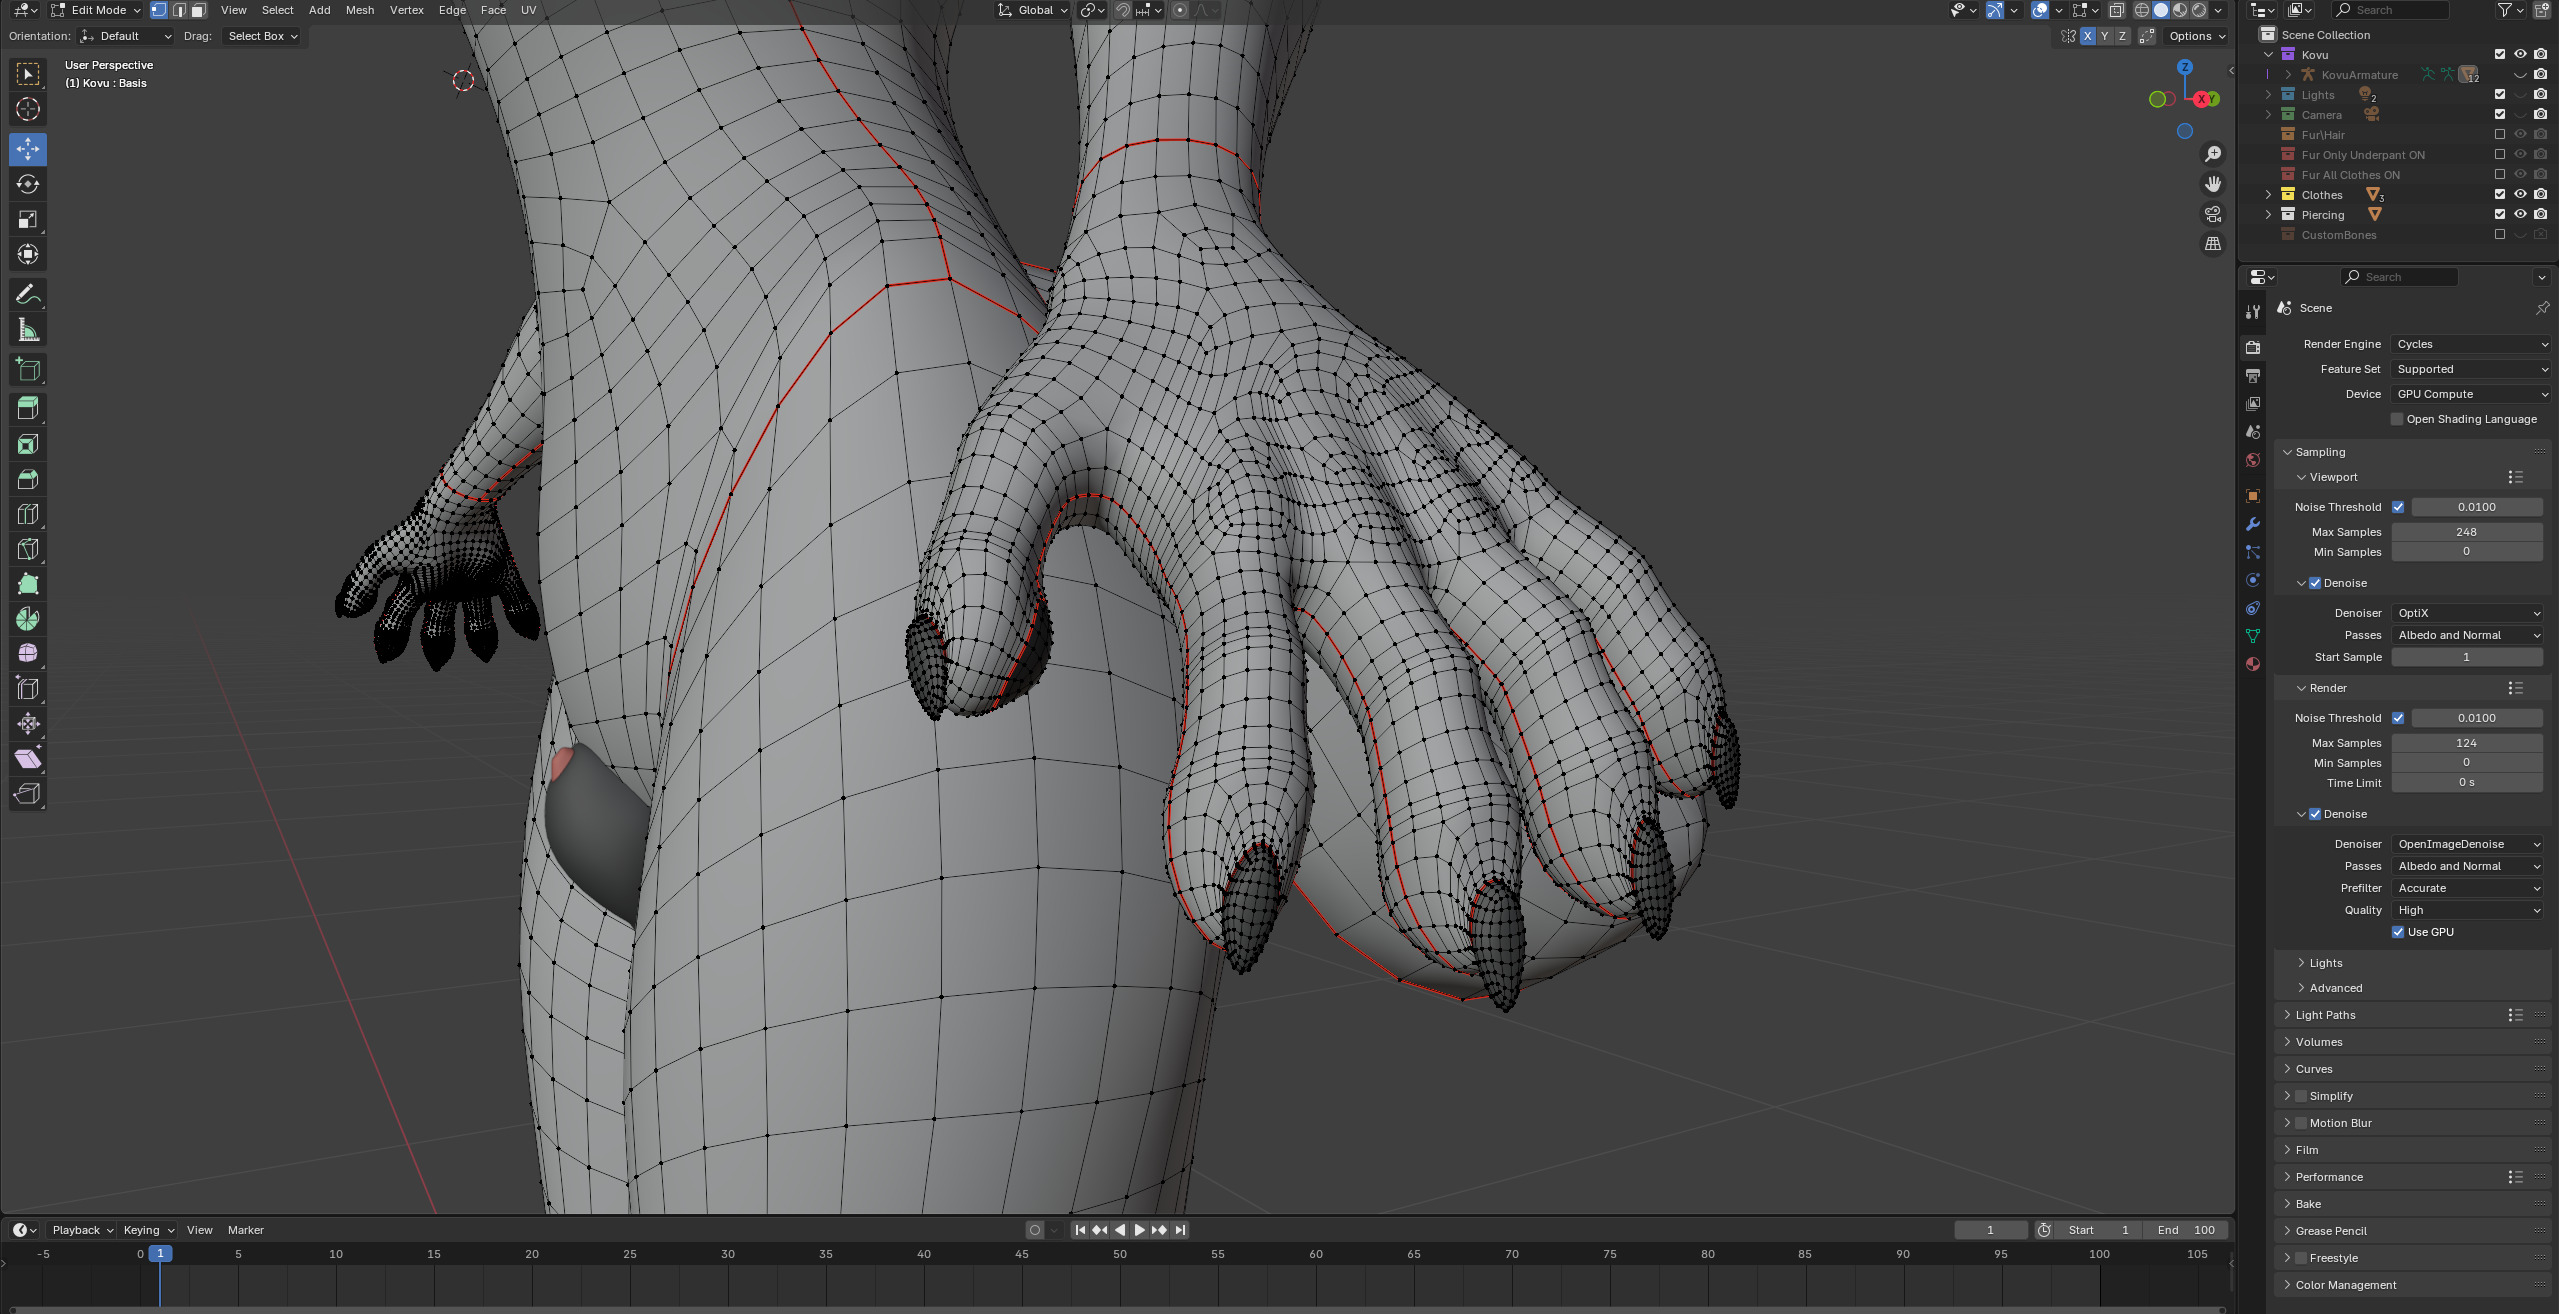Select the Cursor tool in toolbar
Screen dimensions: 2559x1314
pyautogui.click(x=28, y=109)
